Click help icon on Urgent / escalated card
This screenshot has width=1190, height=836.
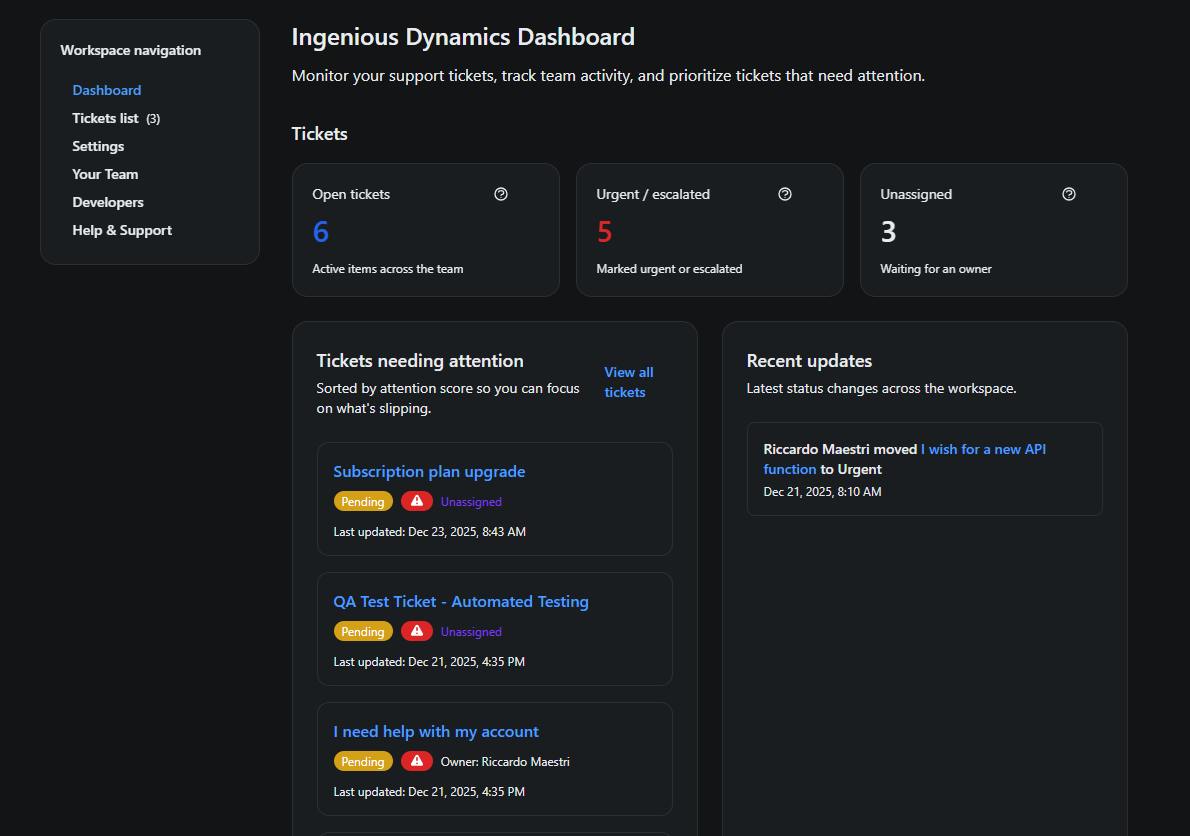pos(785,194)
